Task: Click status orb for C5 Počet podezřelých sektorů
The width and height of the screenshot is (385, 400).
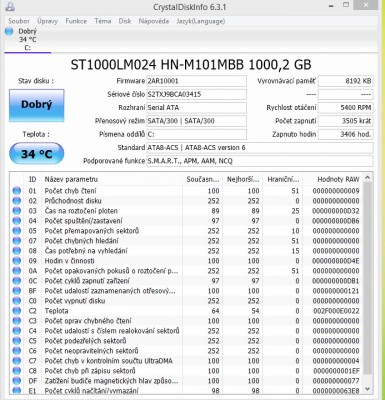Action: click(17, 341)
